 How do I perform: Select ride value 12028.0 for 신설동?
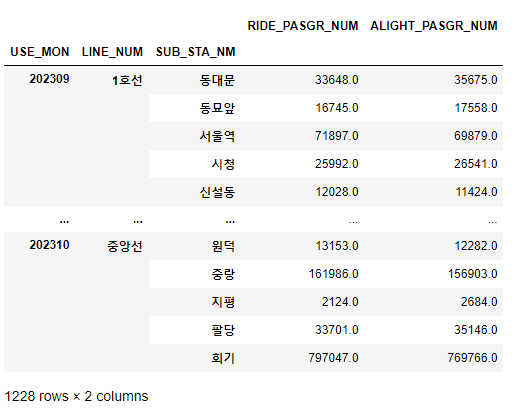point(337,192)
